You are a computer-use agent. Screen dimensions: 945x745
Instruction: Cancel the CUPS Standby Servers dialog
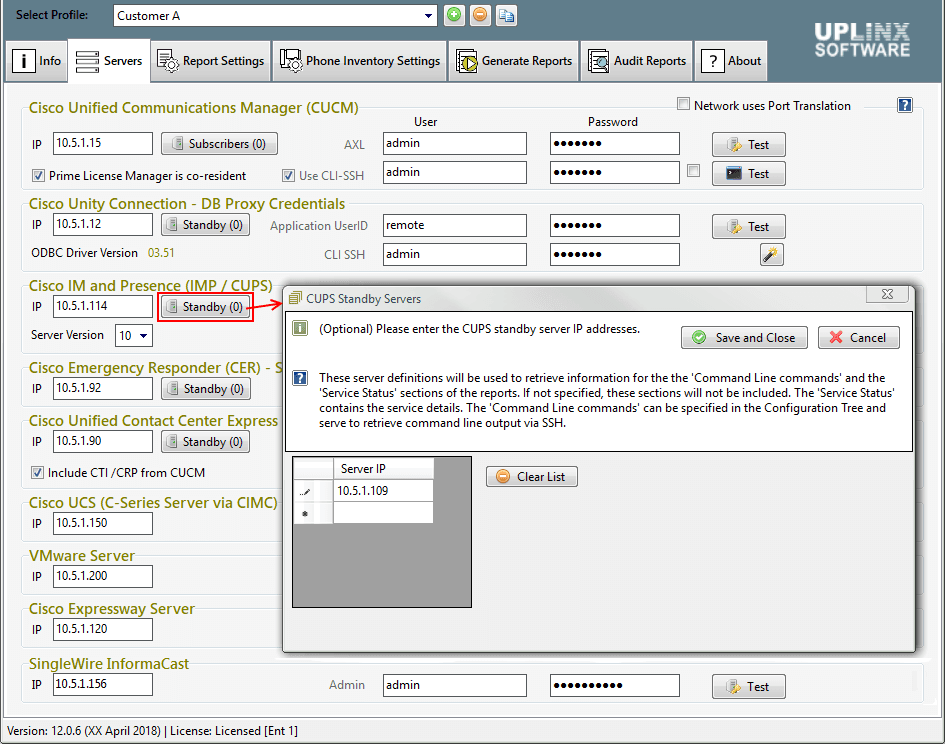coord(859,338)
